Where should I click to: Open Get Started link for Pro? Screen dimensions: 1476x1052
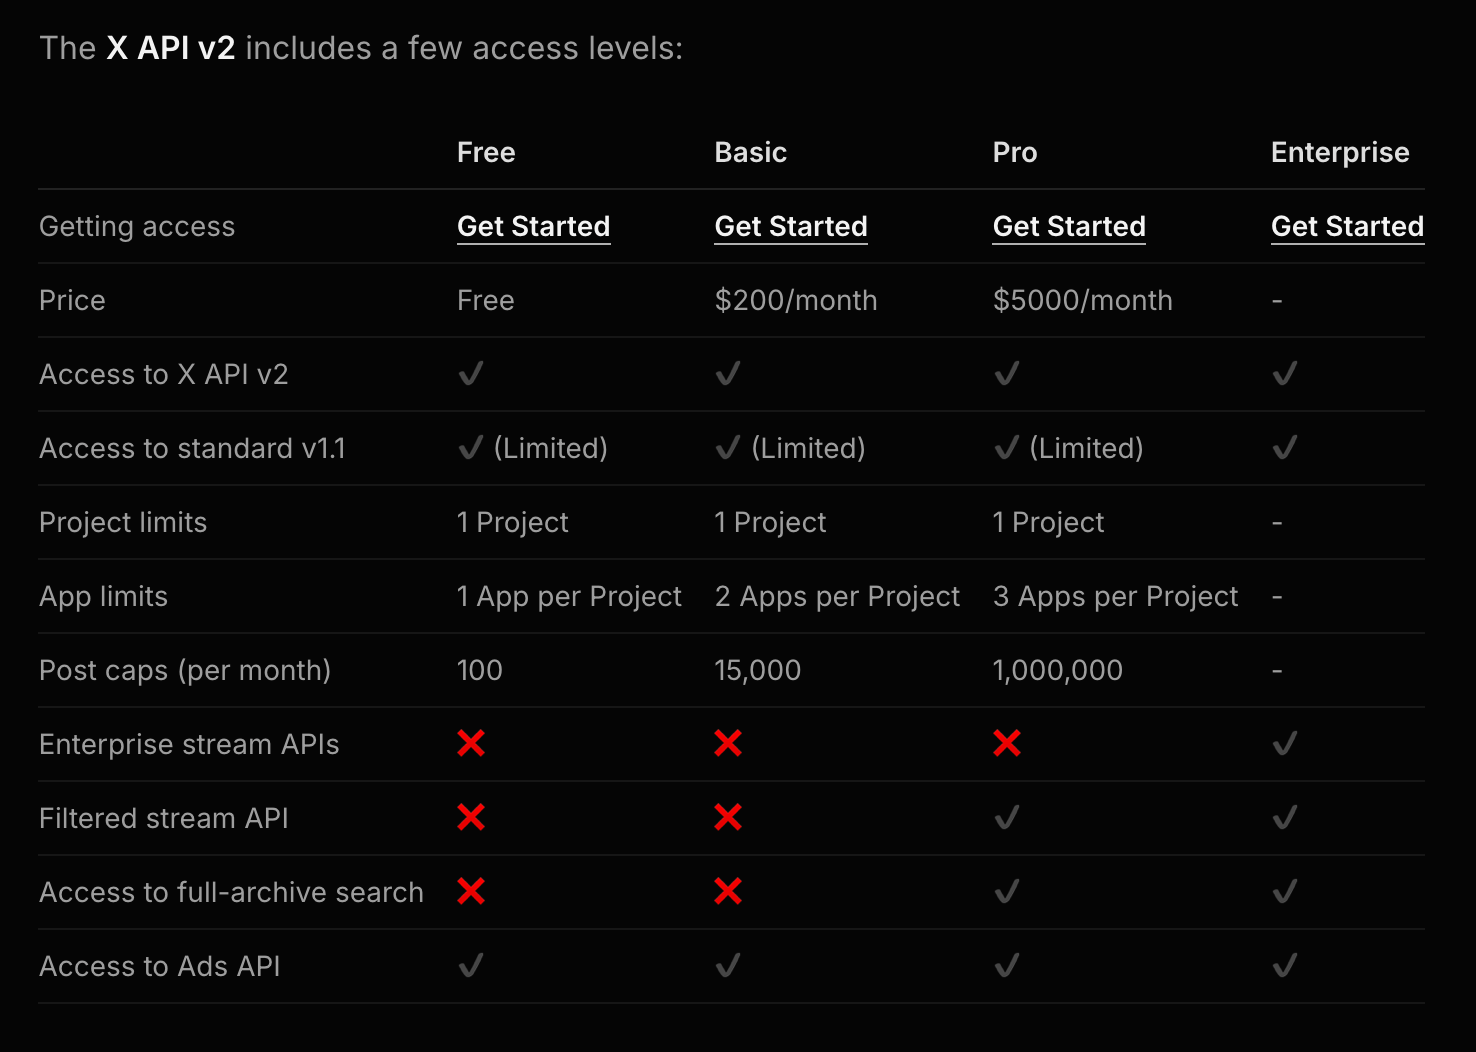(1068, 227)
